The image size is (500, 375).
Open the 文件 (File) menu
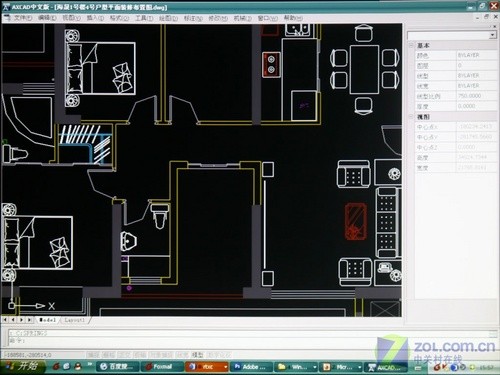pyautogui.click(x=23, y=18)
